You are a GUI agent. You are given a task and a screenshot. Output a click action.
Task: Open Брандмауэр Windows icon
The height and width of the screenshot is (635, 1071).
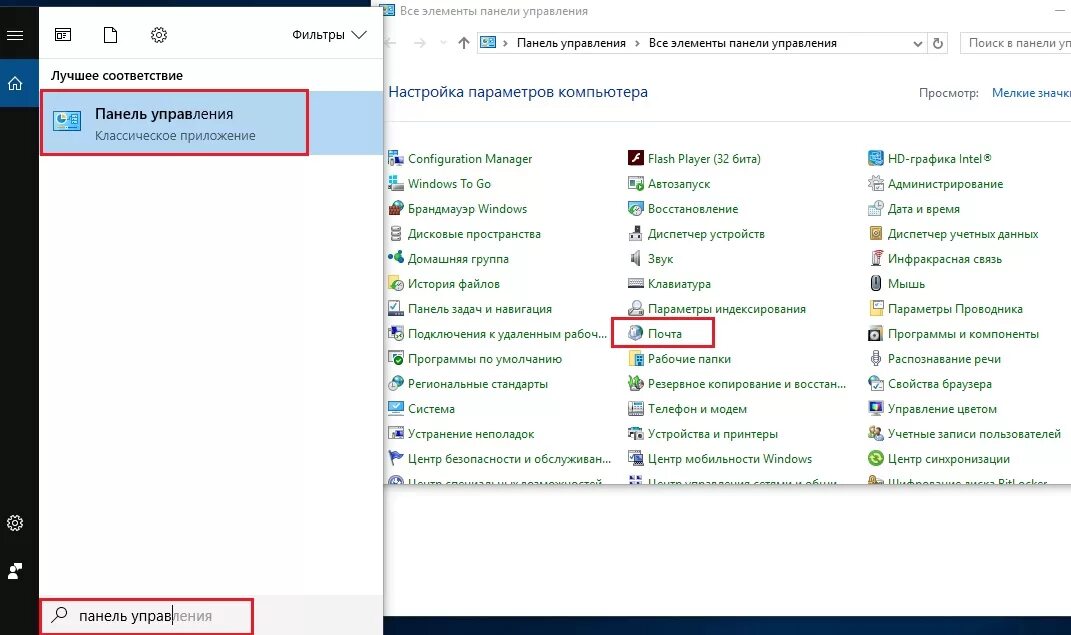tap(395, 208)
